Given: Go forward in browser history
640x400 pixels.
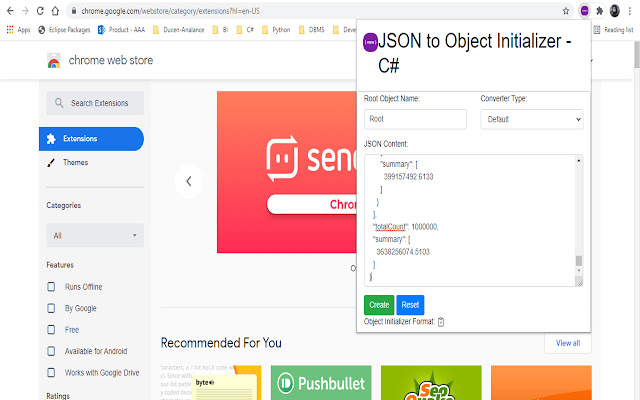Looking at the screenshot, I should [25, 11].
